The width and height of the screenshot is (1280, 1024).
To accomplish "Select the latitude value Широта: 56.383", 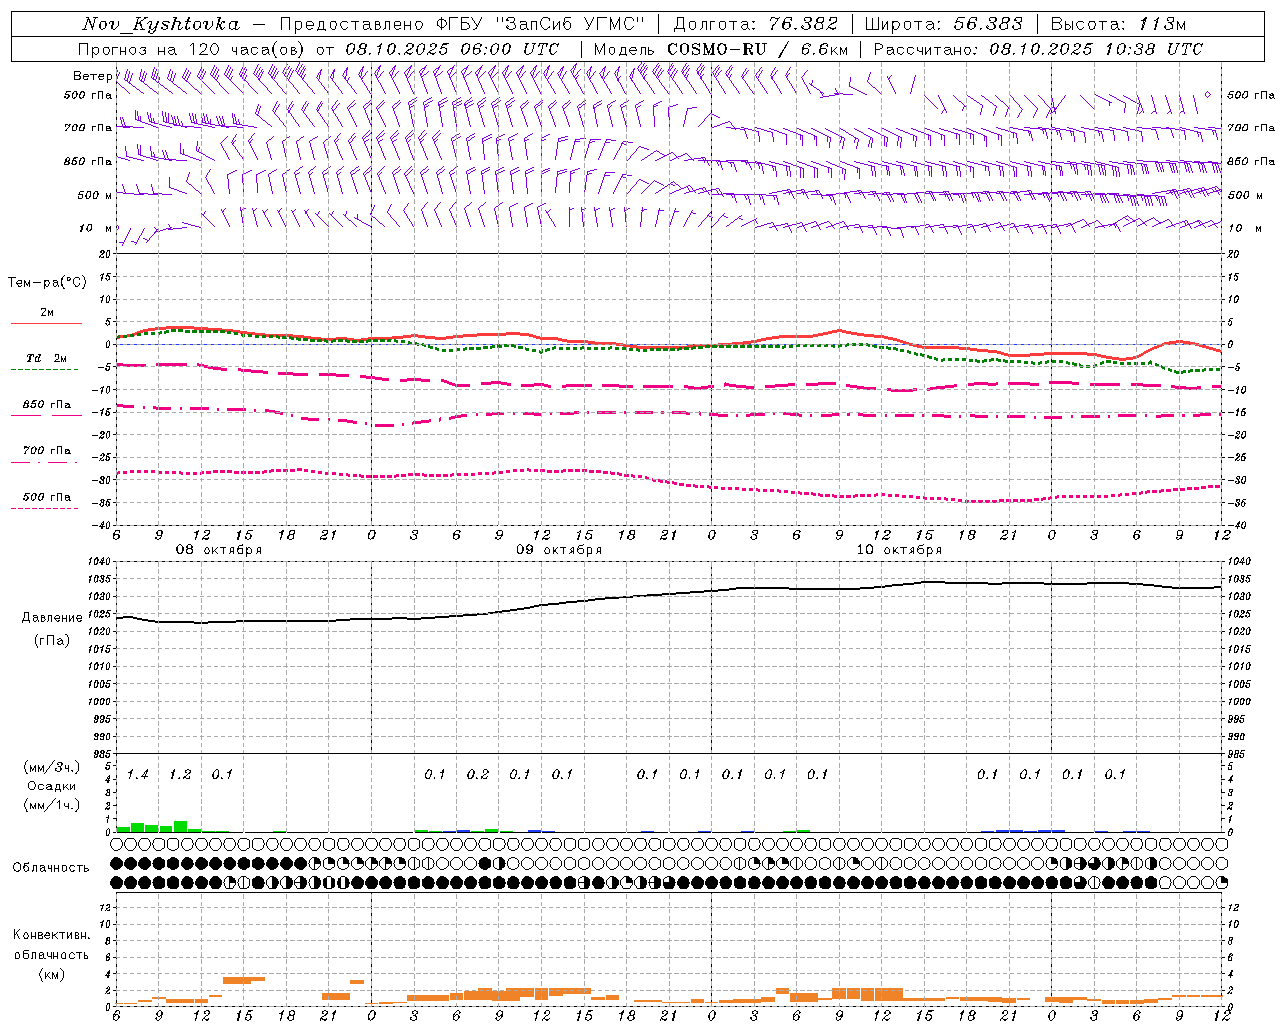I will 943,24.
